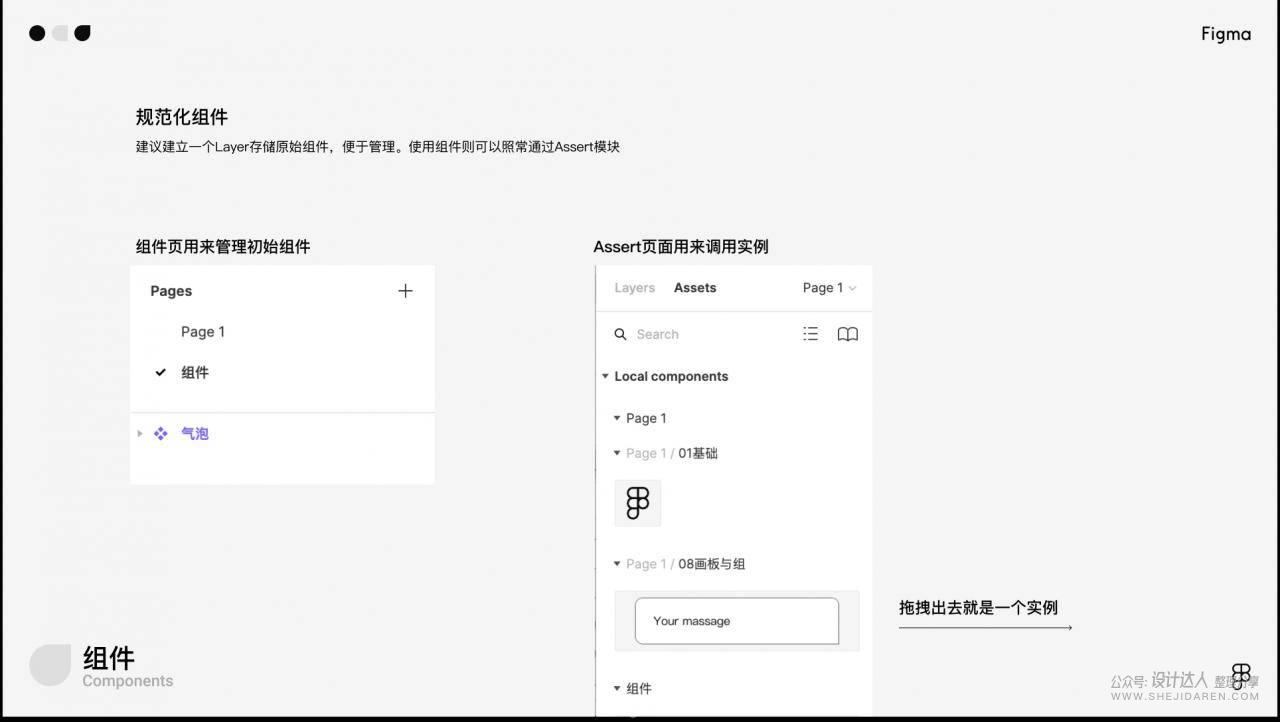Collapse the Page 1 / 08画板与组 group
Image resolution: width=1280 pixels, height=722 pixels.
tap(617, 564)
